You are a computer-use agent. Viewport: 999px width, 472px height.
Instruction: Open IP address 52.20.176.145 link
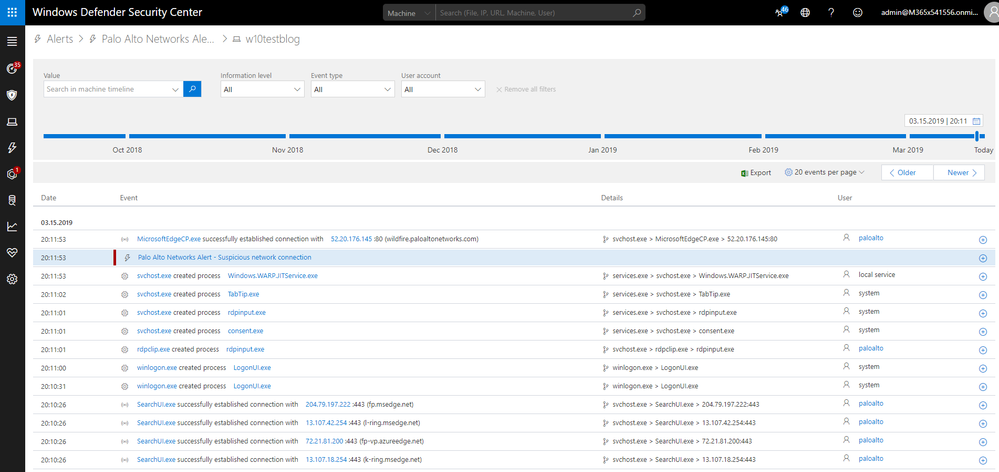(352, 239)
